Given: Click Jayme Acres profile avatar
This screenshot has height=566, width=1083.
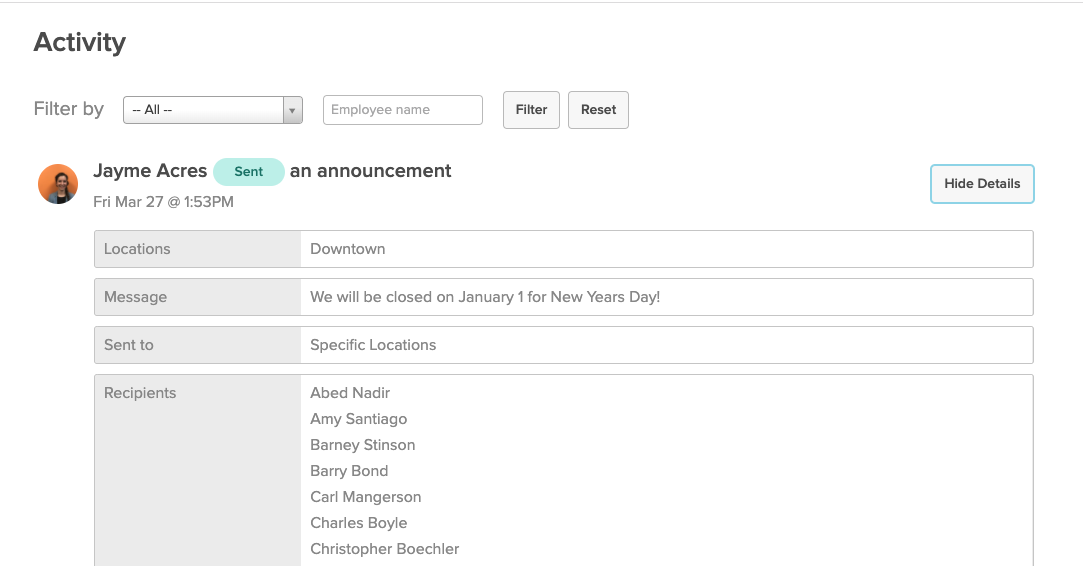Looking at the screenshot, I should click(58, 184).
